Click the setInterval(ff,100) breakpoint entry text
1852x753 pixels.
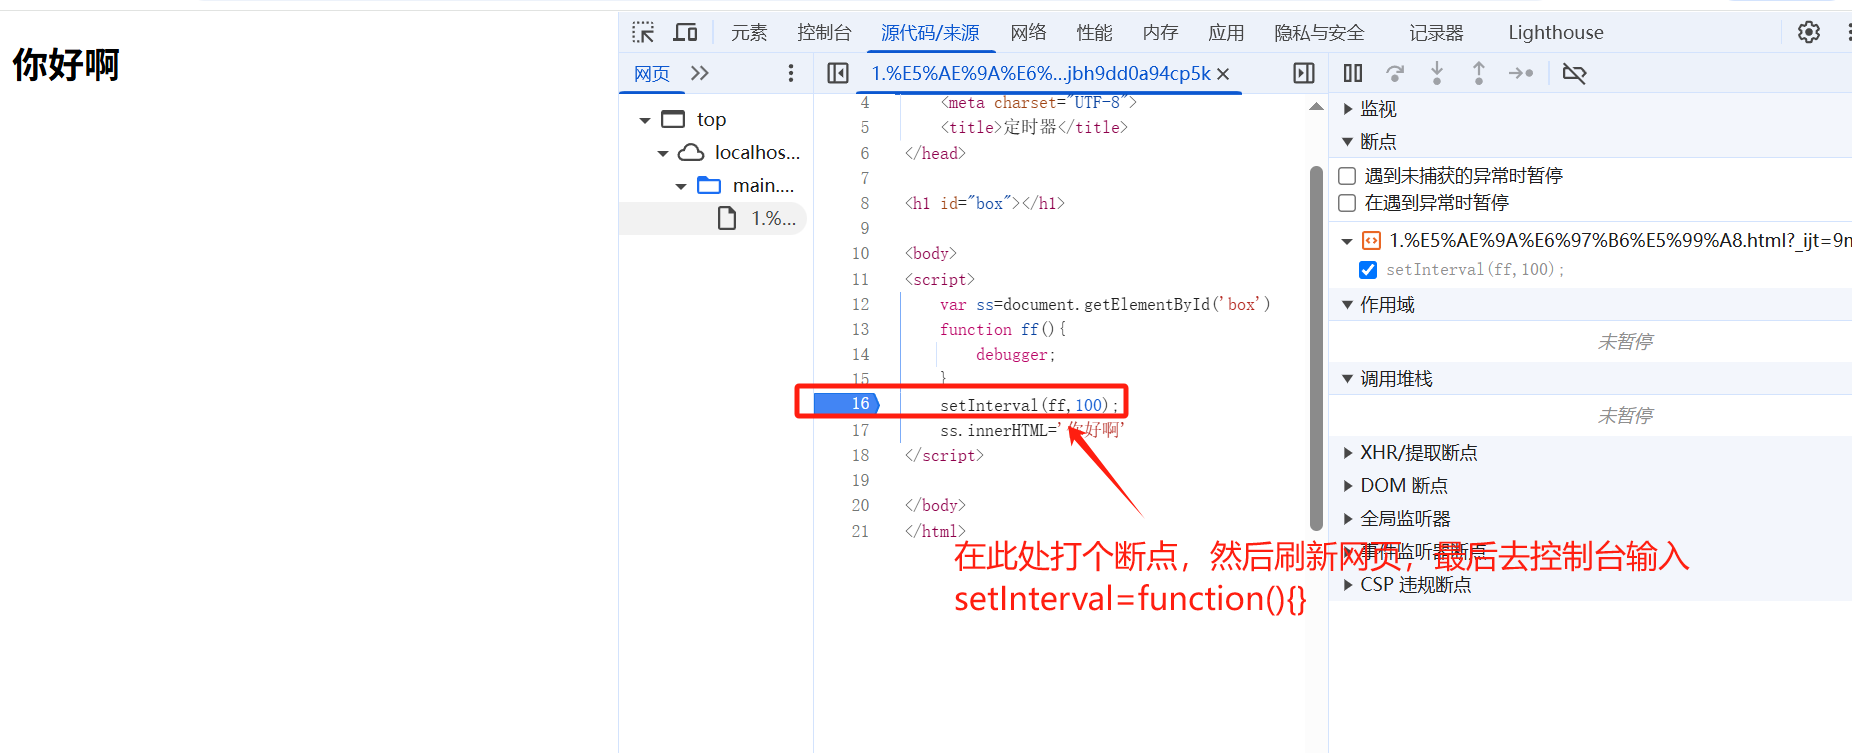pos(1475,270)
